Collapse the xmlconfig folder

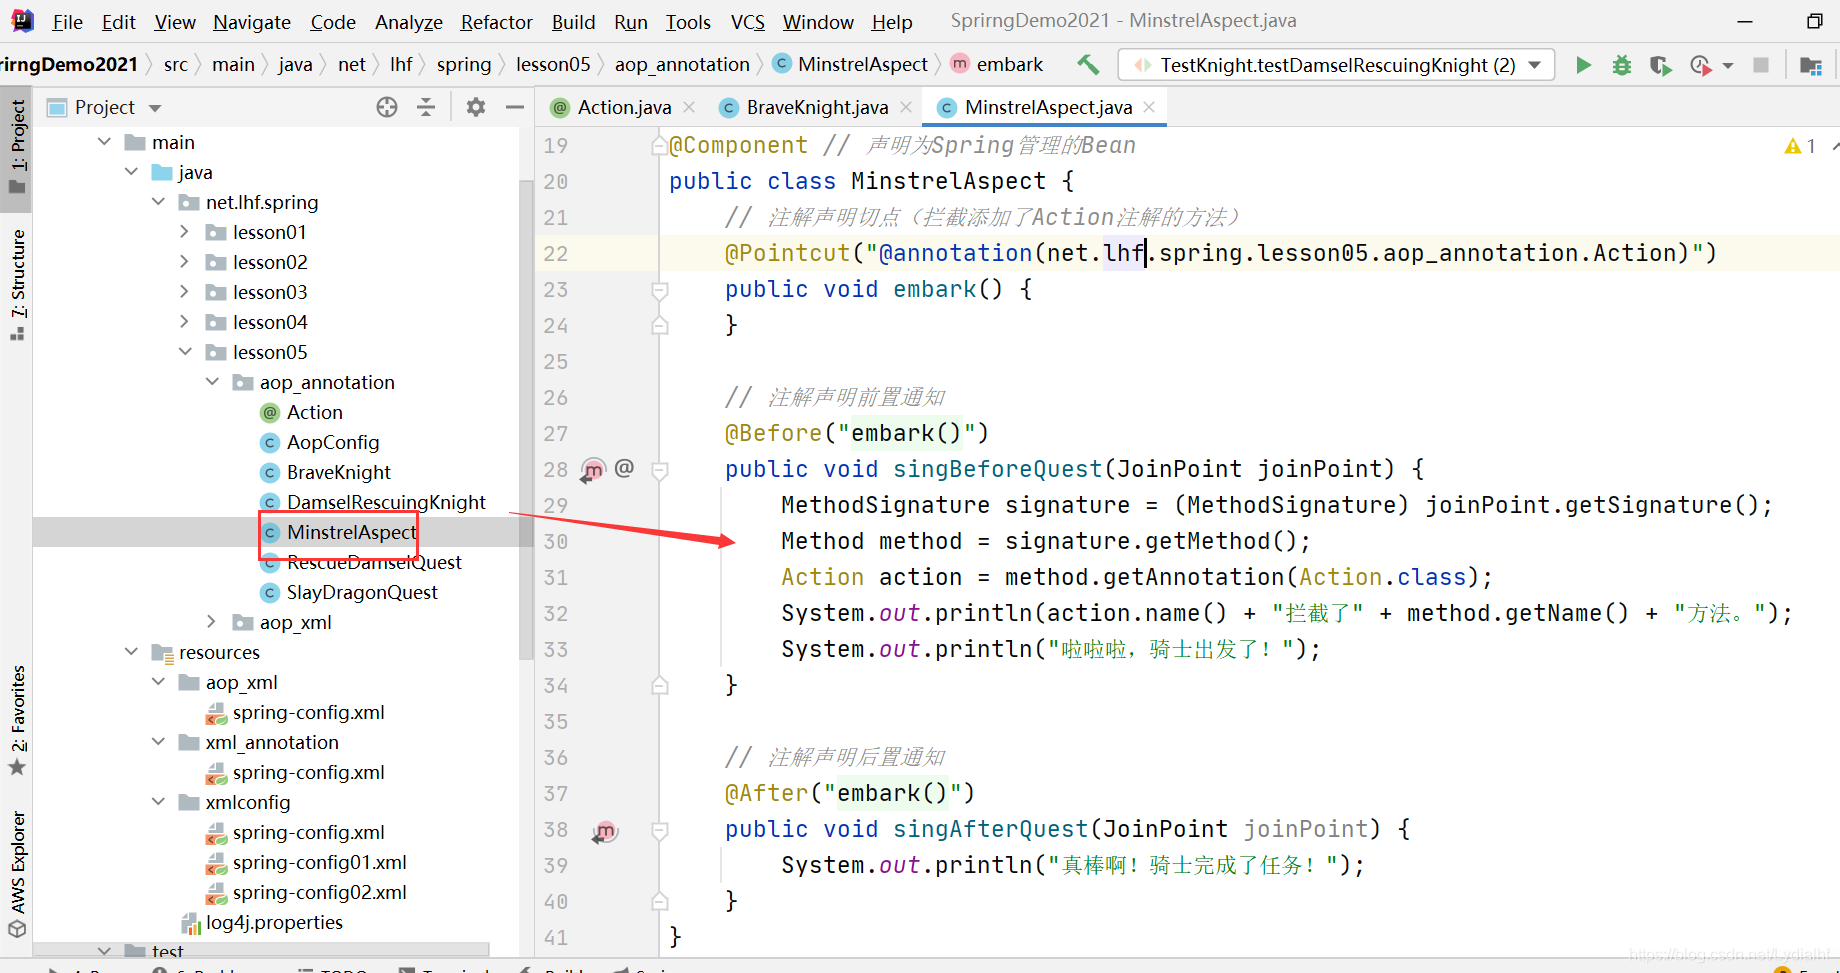click(158, 802)
